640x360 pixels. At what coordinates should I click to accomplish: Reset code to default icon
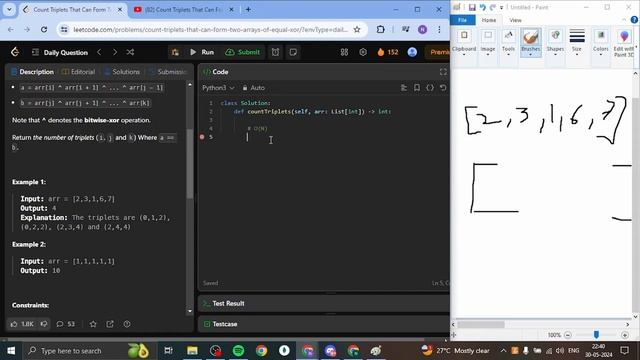(x=443, y=88)
